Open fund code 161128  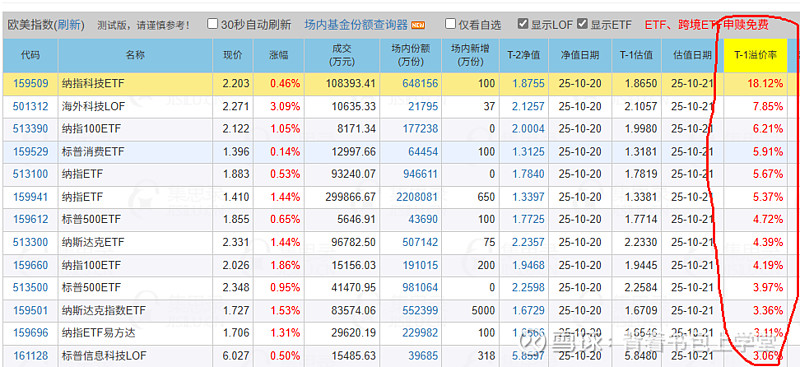pyautogui.click(x=31, y=355)
